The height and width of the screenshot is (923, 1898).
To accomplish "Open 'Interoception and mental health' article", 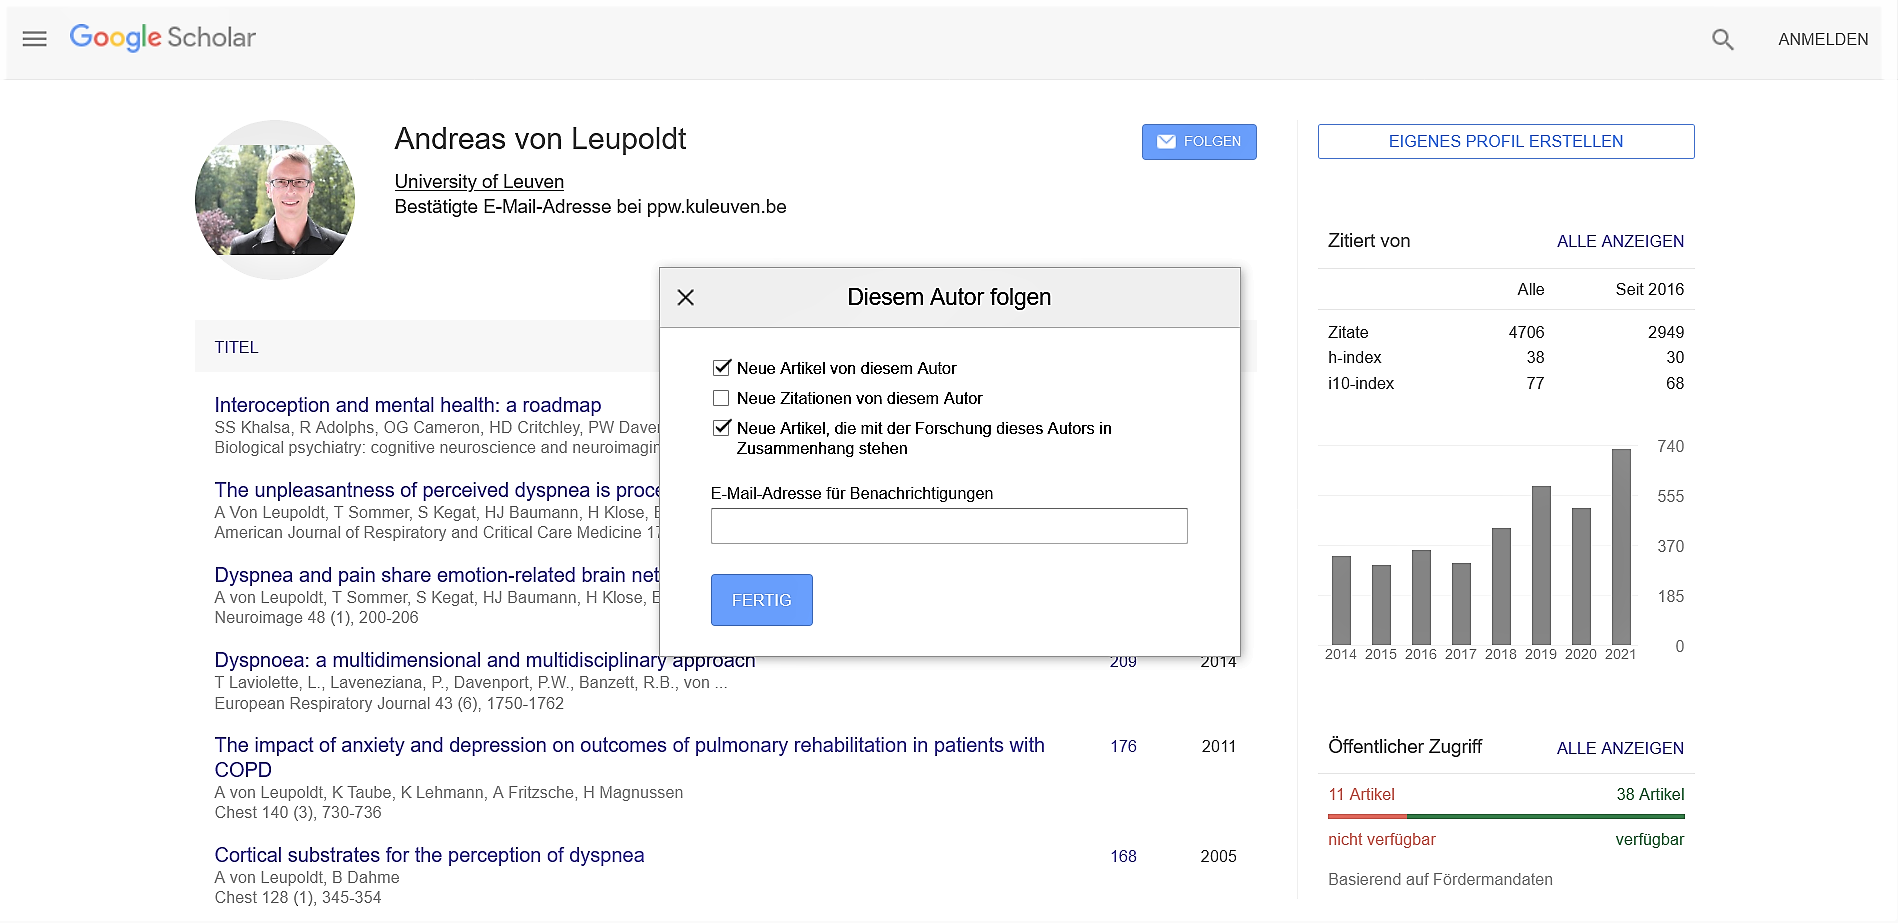I will [407, 405].
